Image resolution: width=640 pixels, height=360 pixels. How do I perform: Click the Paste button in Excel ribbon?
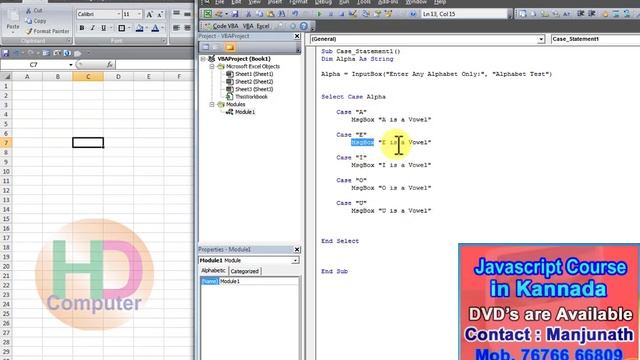pos(13,20)
